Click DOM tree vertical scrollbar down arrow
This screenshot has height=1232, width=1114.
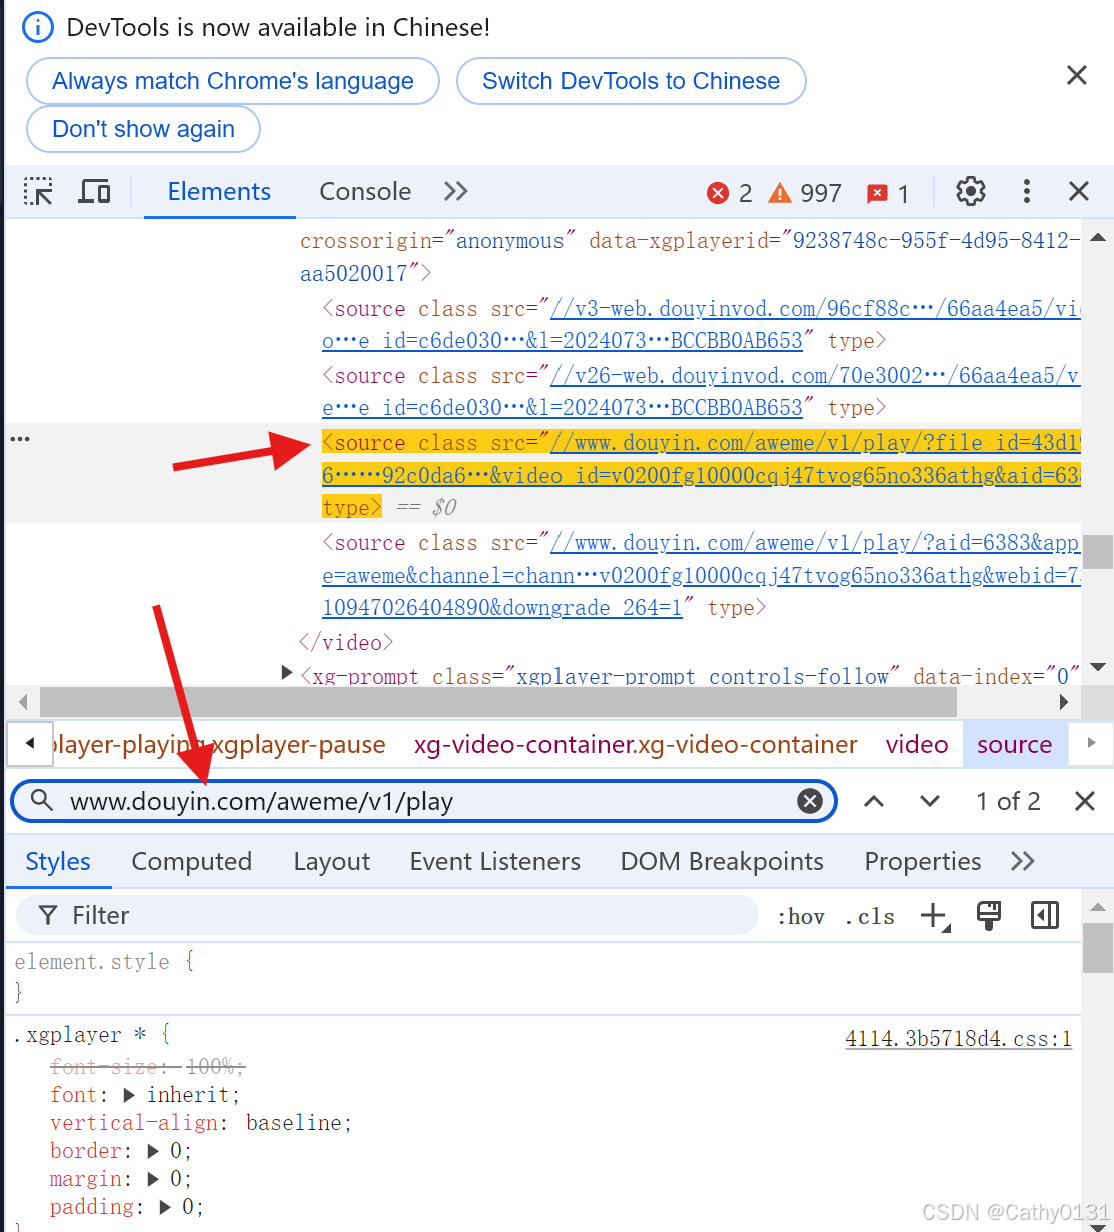click(x=1098, y=667)
